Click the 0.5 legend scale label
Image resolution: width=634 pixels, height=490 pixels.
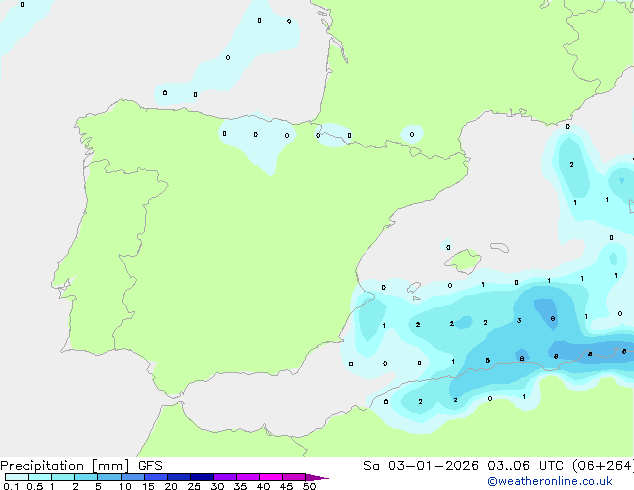coord(34,486)
